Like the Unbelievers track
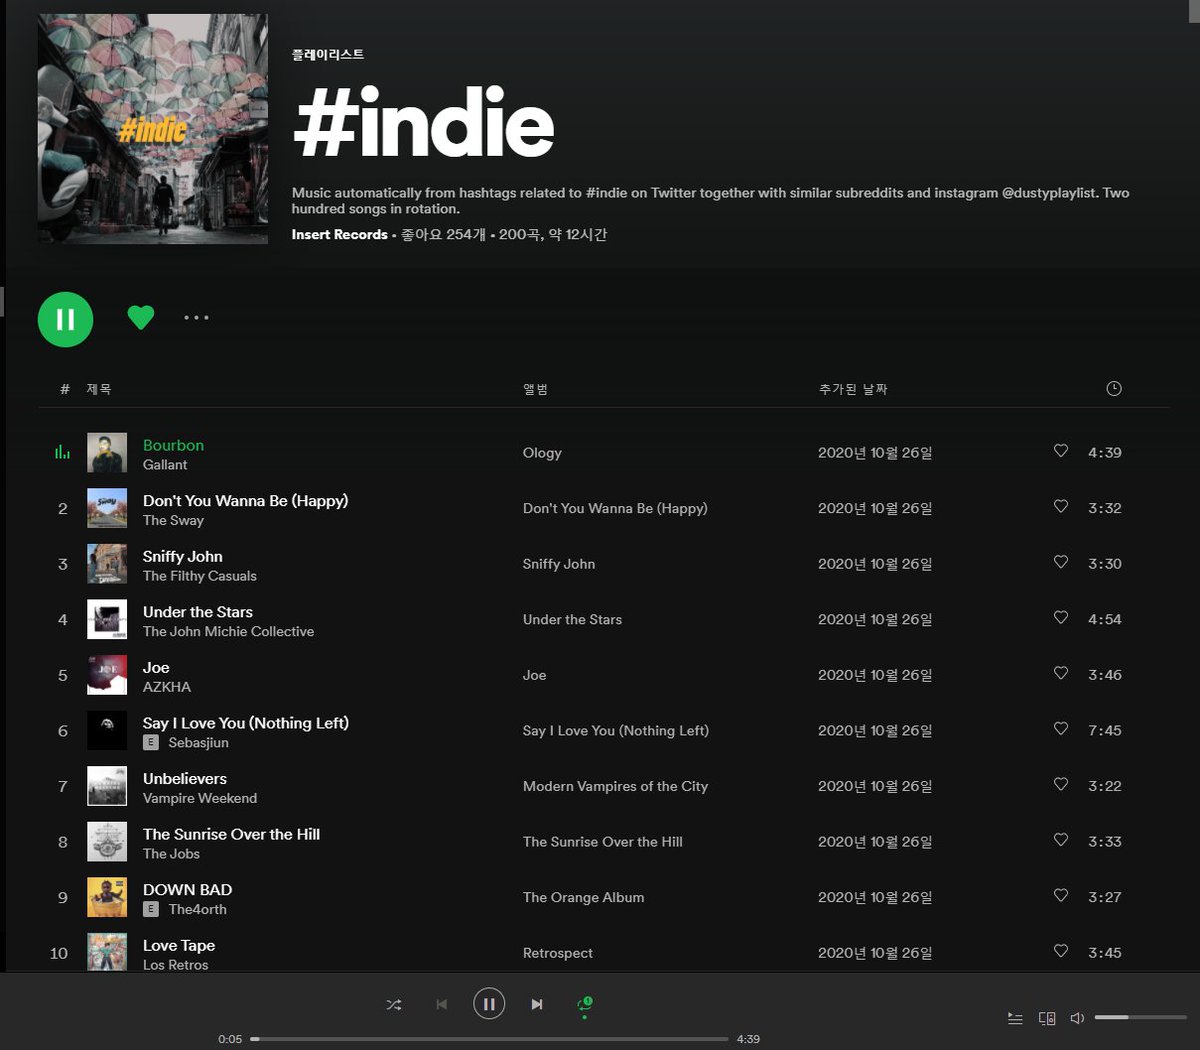This screenshot has height=1050, width=1200. coord(1061,784)
